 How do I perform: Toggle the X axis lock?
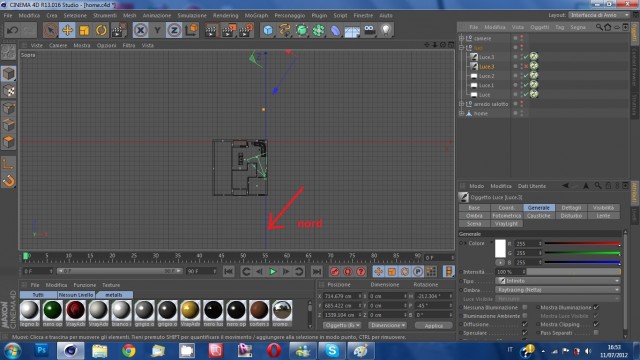coord(140,30)
